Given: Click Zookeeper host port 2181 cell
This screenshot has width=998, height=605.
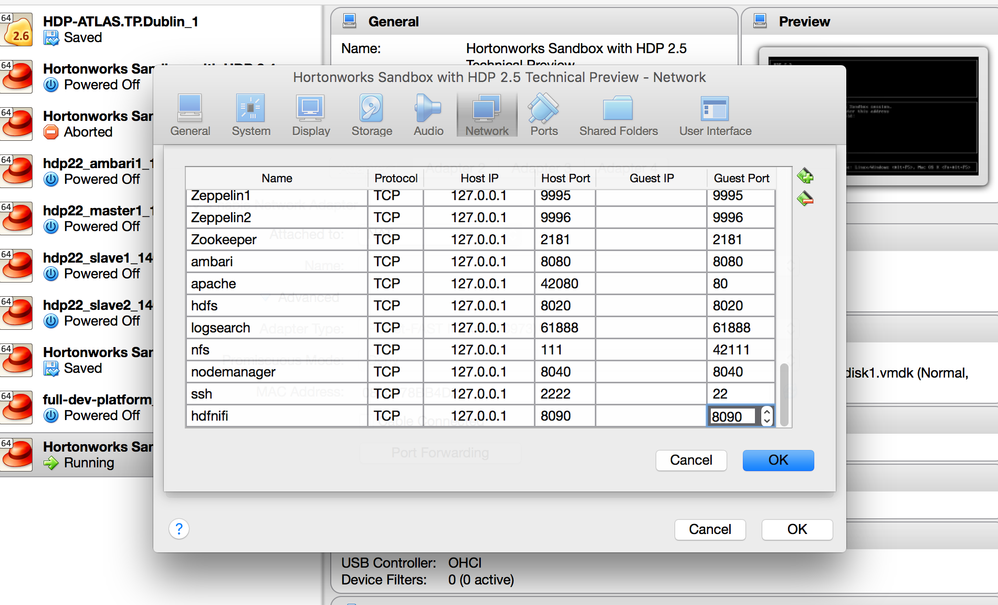Looking at the screenshot, I should click(x=565, y=240).
